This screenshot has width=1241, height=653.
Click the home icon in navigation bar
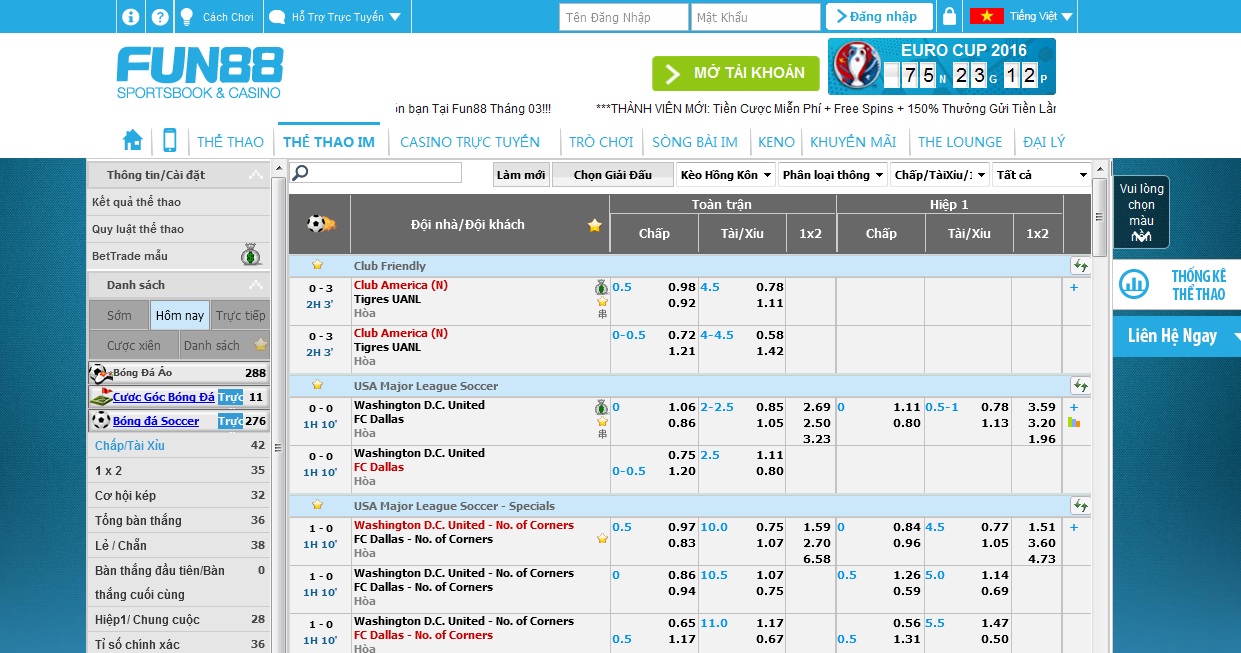point(132,140)
